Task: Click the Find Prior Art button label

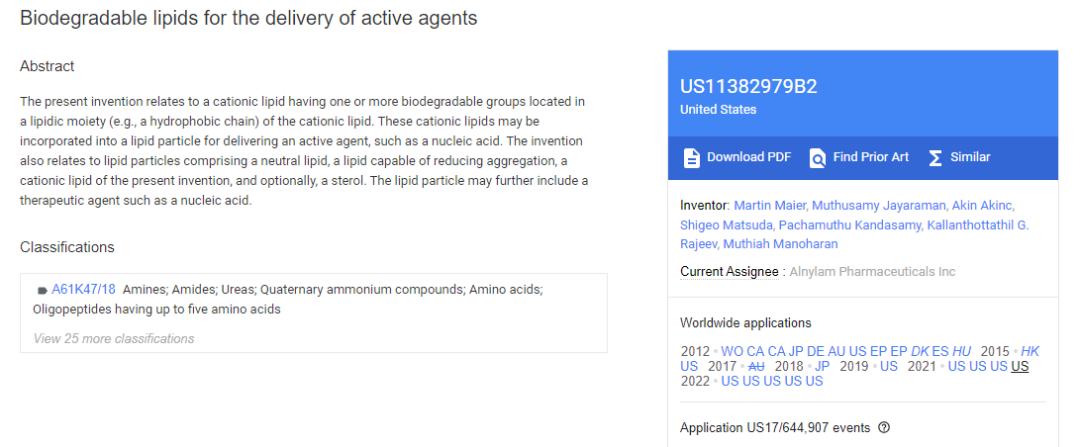Action: tap(871, 157)
